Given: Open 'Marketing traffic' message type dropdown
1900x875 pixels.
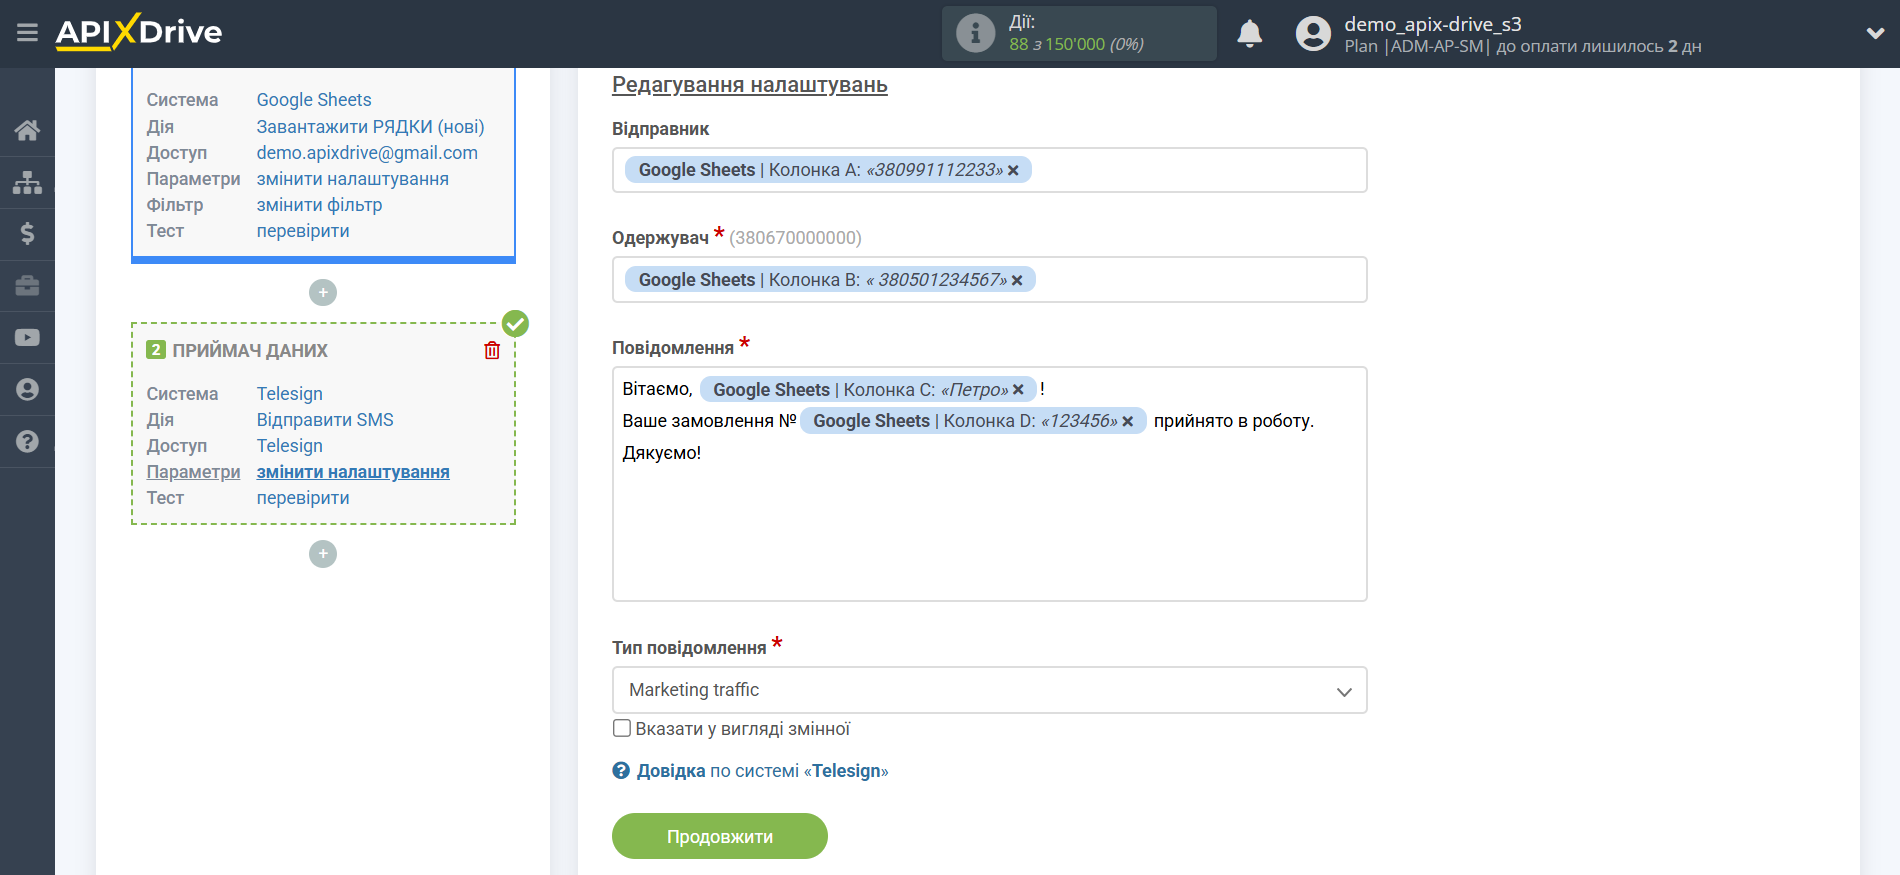Looking at the screenshot, I should click(x=989, y=690).
